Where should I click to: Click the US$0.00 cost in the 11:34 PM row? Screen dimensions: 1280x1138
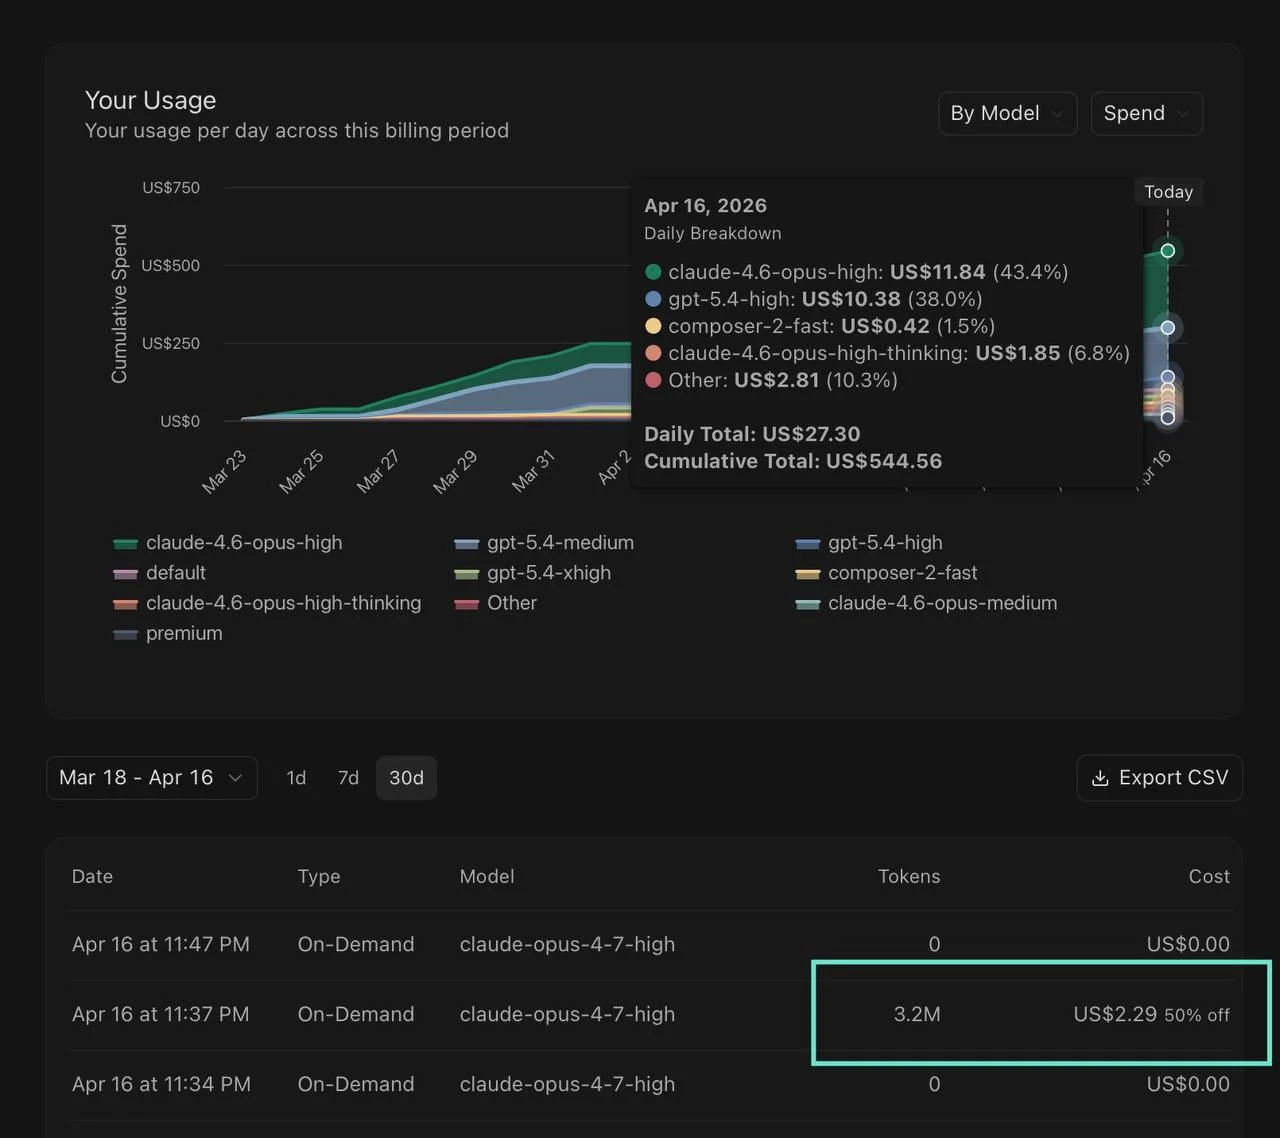pyautogui.click(x=1188, y=1084)
